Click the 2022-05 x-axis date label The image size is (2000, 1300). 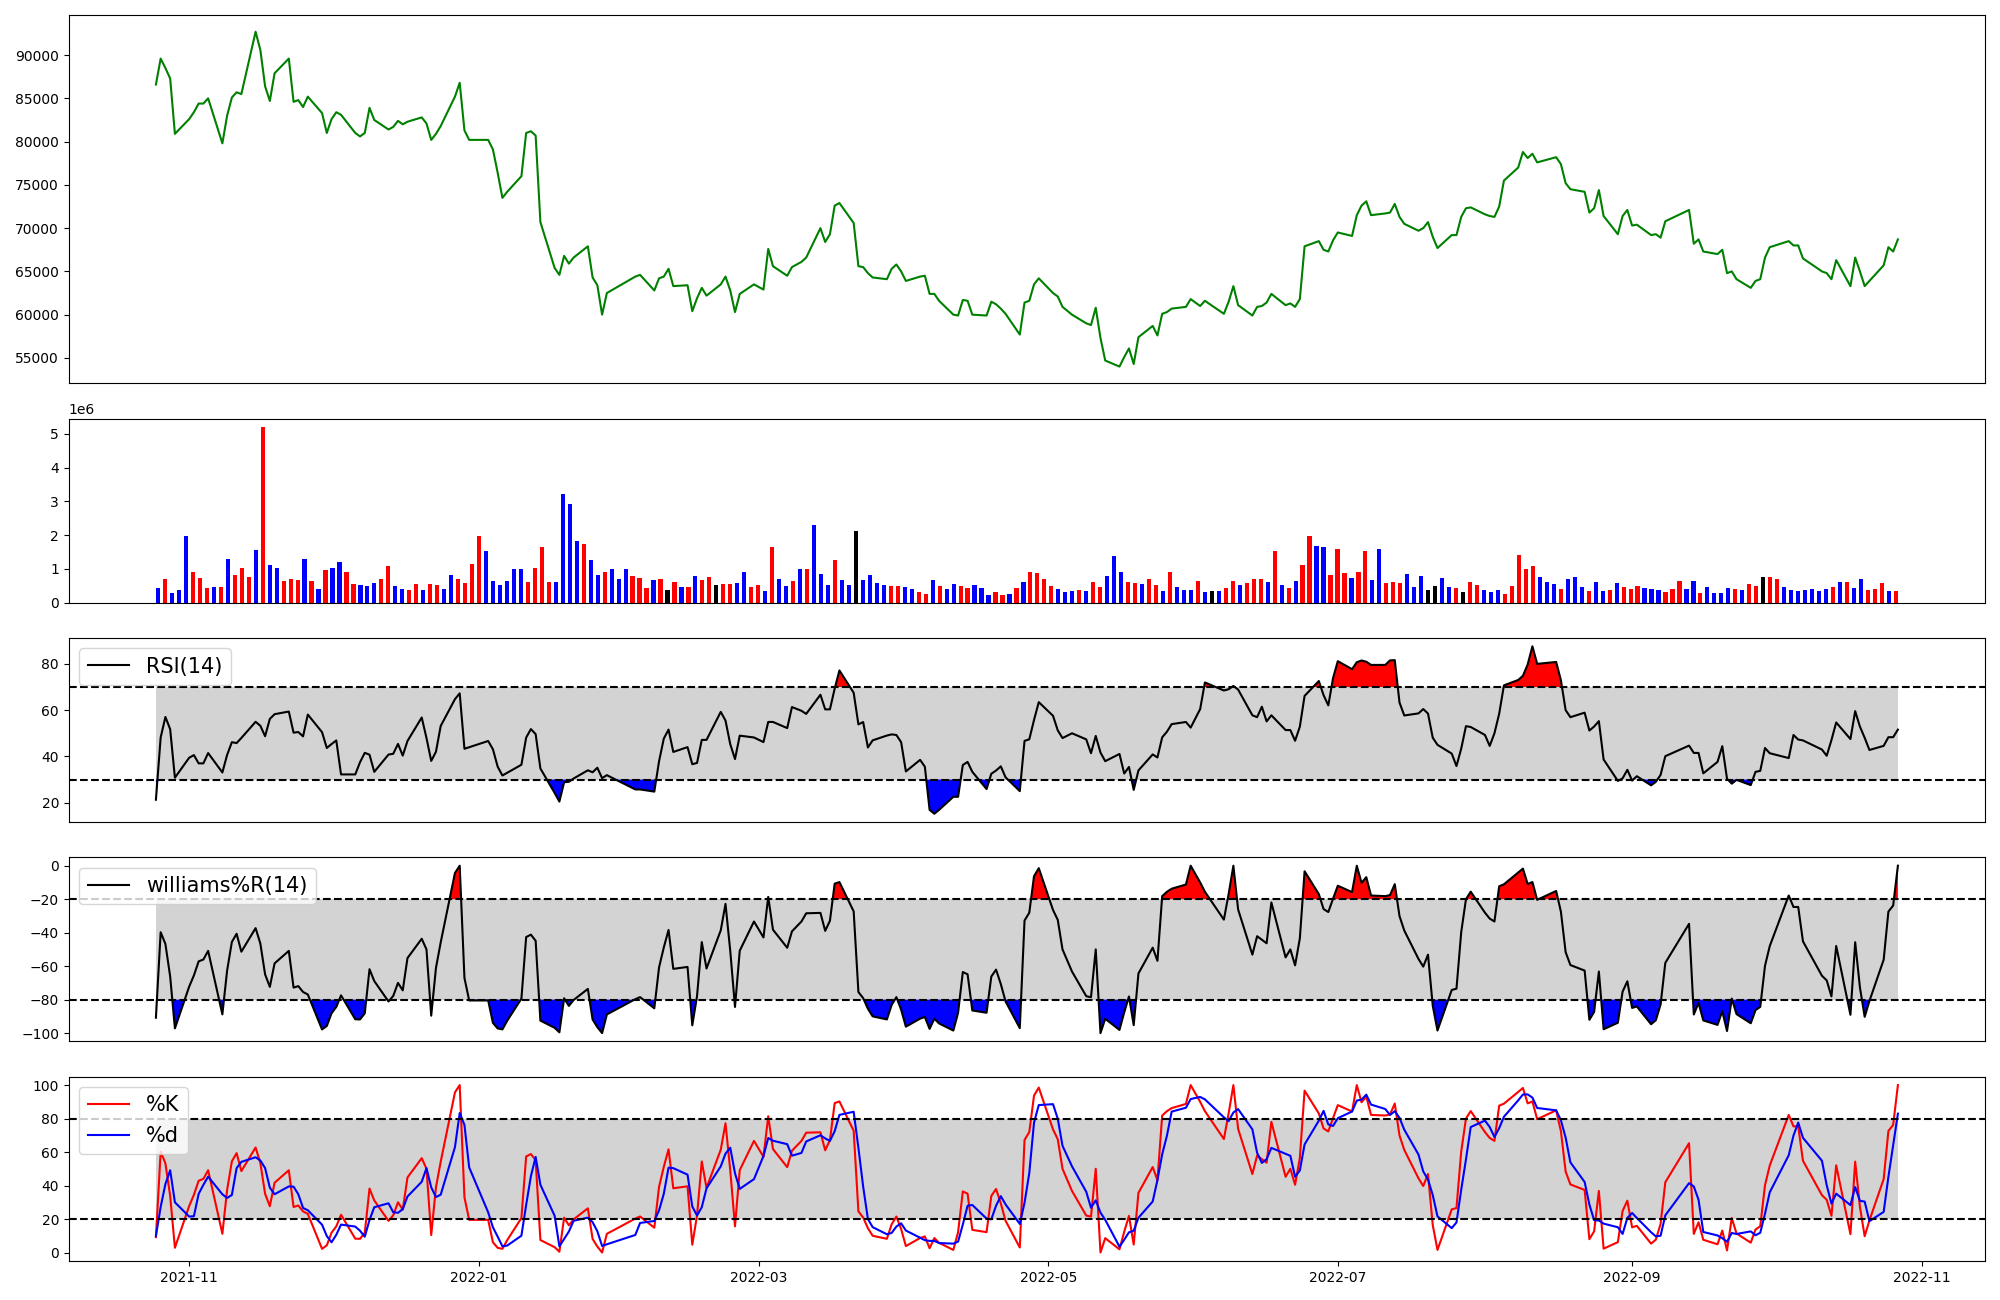(1048, 1277)
